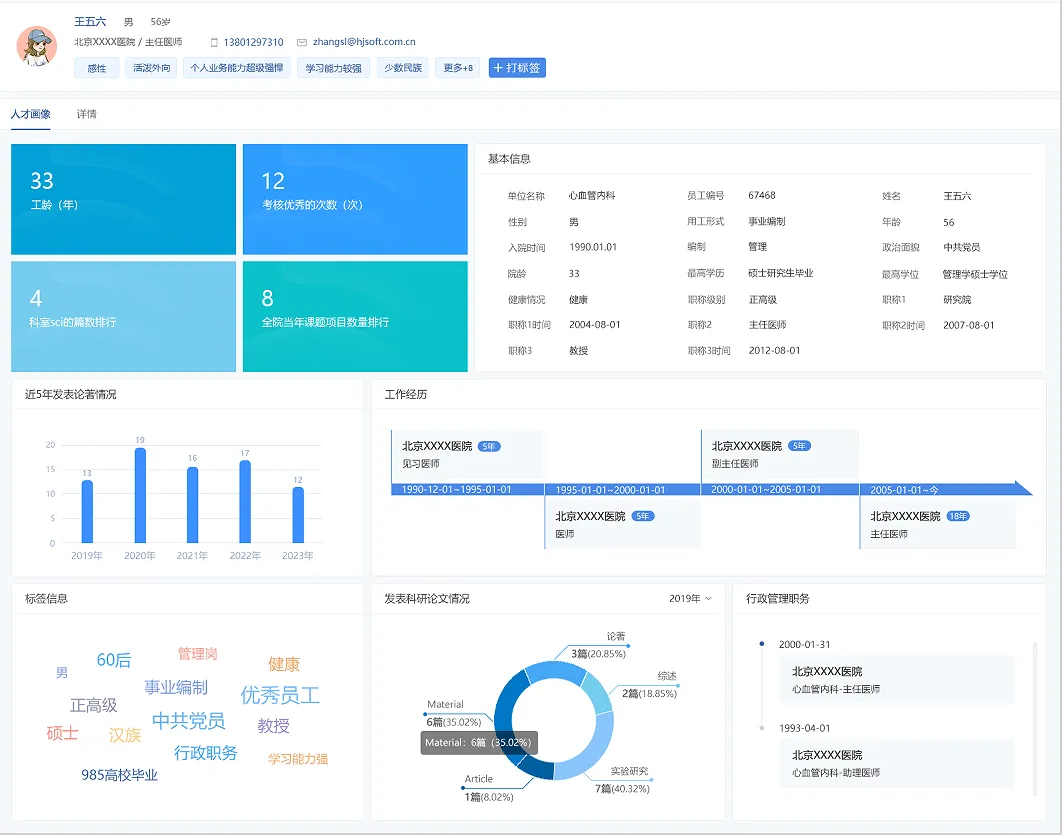Screen dimensions: 1062x835
Task: Switch to the 详情 tab
Action: click(x=87, y=114)
